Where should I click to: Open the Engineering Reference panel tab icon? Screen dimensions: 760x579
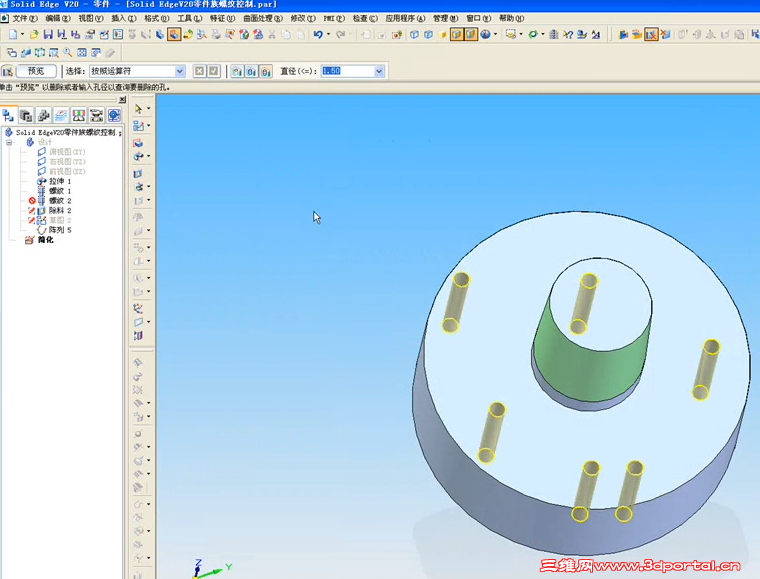point(114,115)
